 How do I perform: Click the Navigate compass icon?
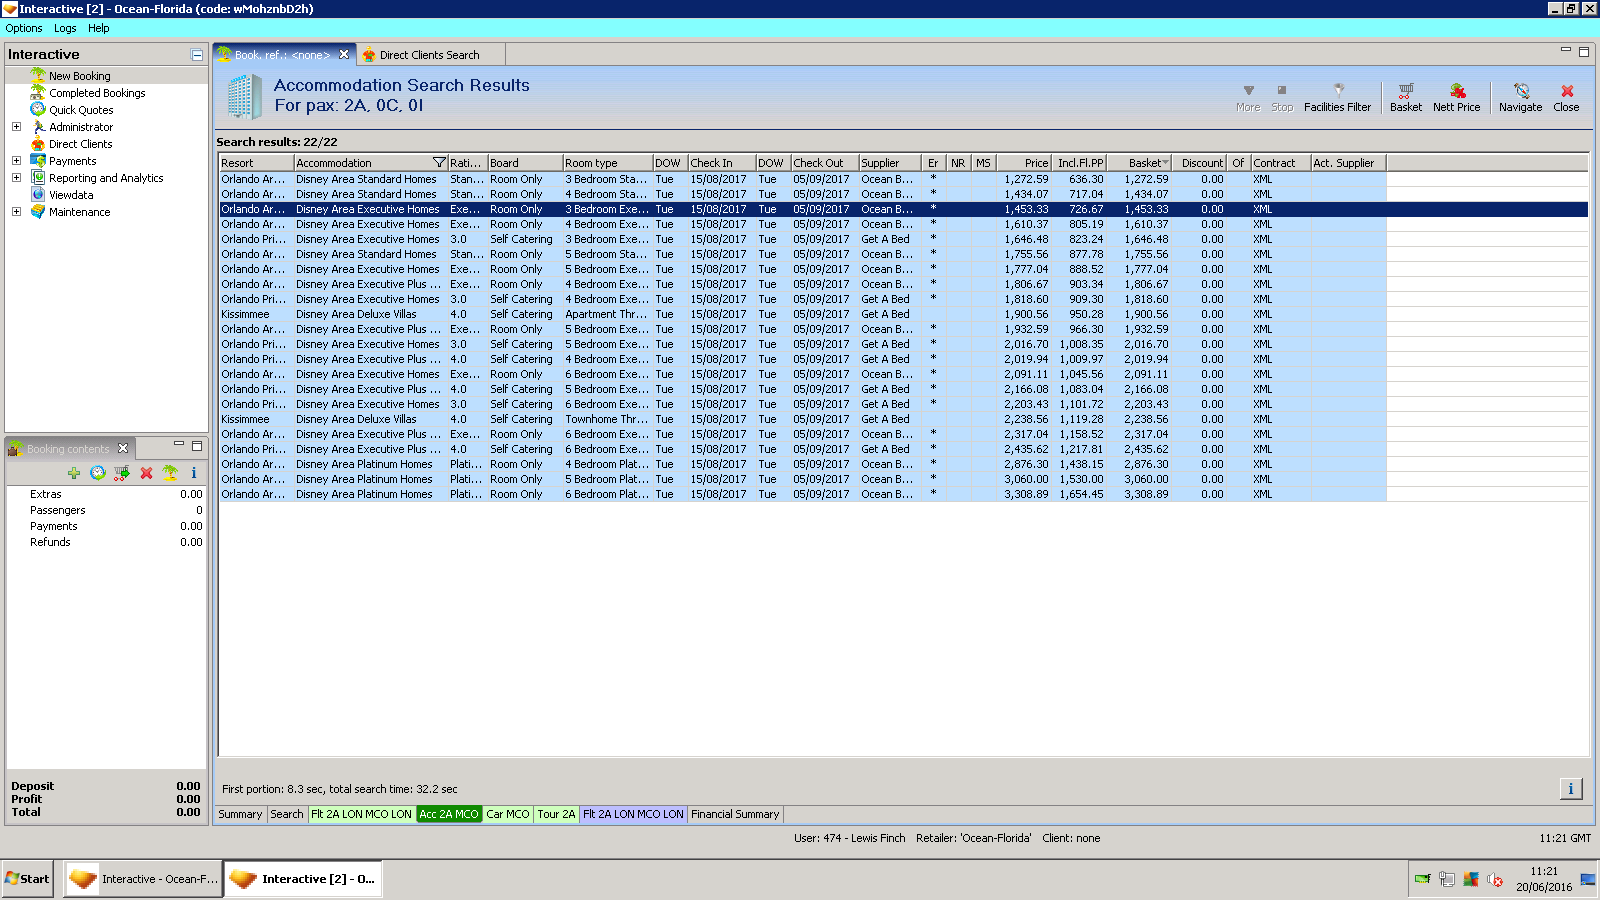[1520, 92]
